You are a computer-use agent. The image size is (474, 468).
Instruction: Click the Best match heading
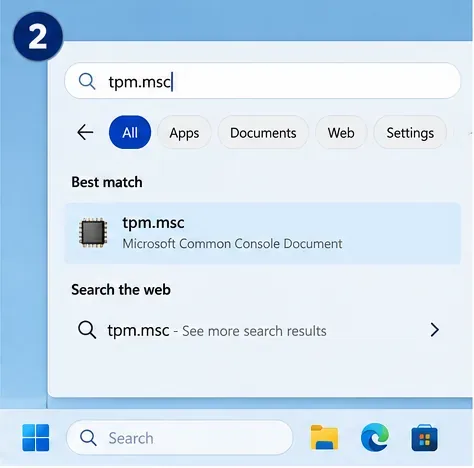click(x=107, y=182)
